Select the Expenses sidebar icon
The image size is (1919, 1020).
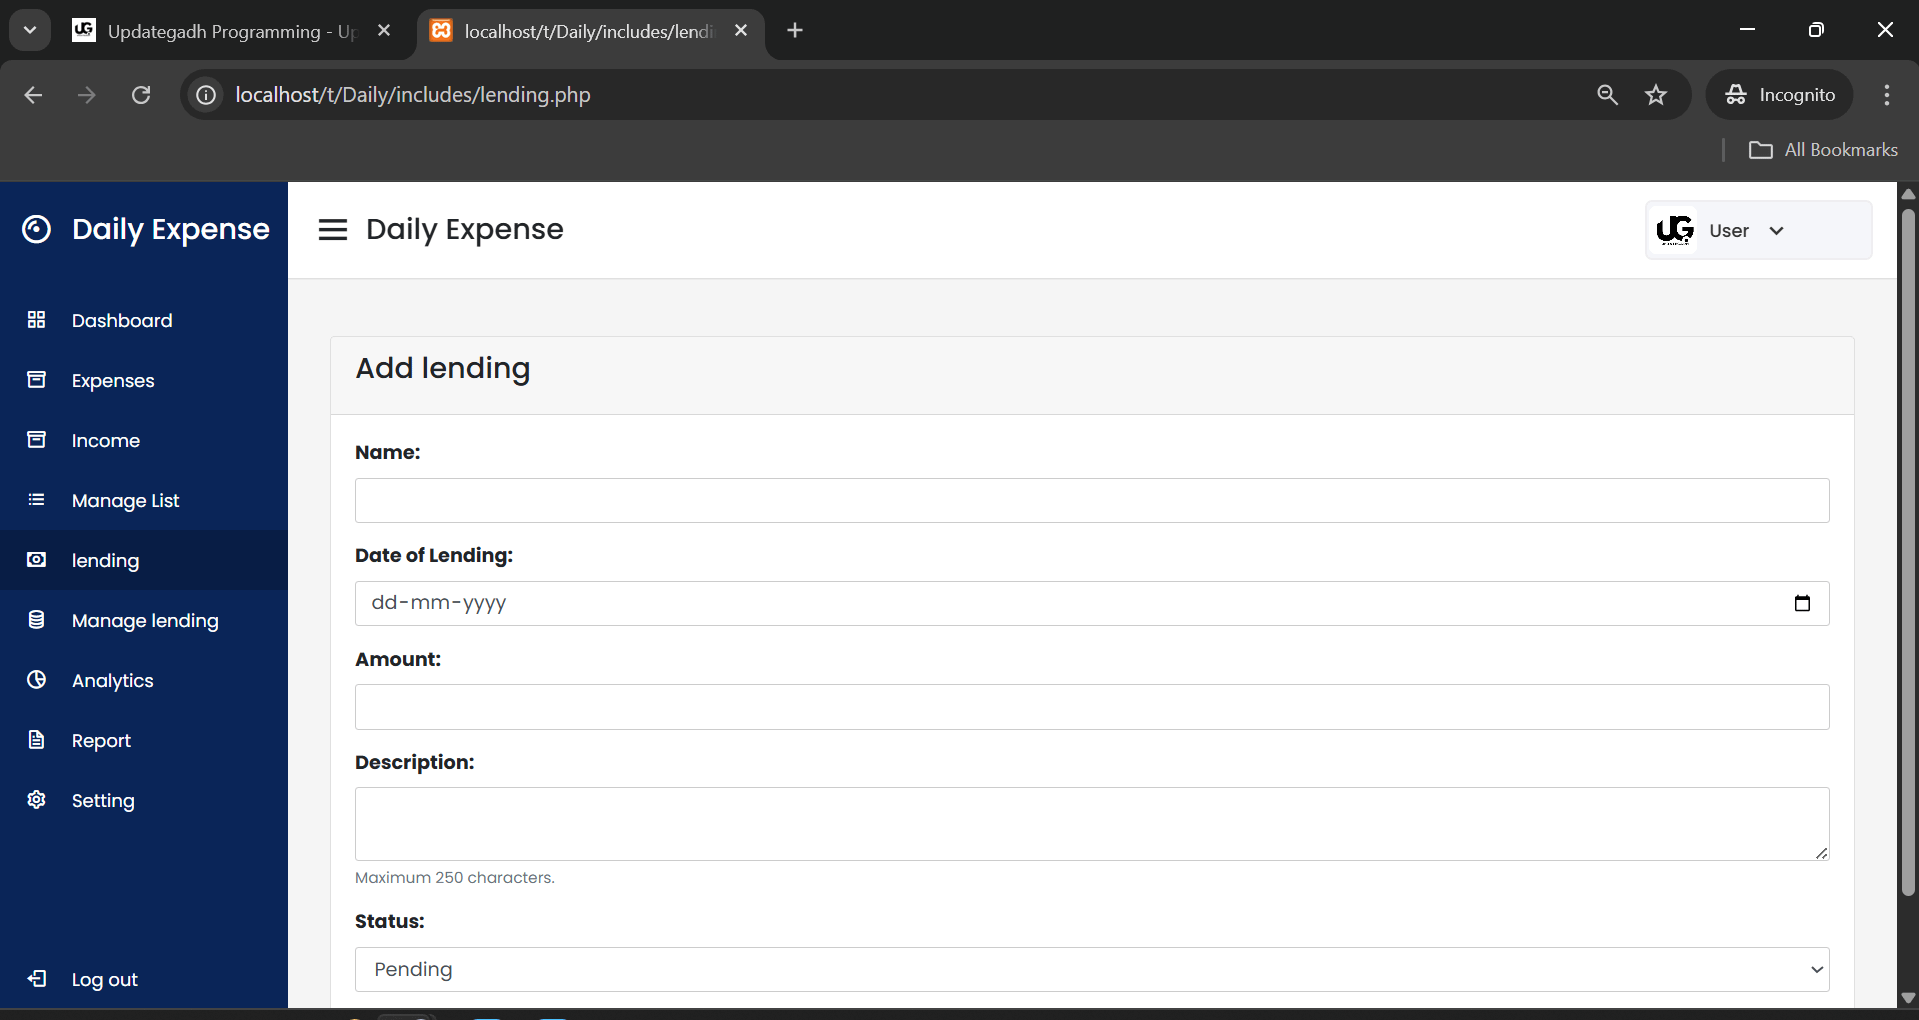(x=37, y=380)
